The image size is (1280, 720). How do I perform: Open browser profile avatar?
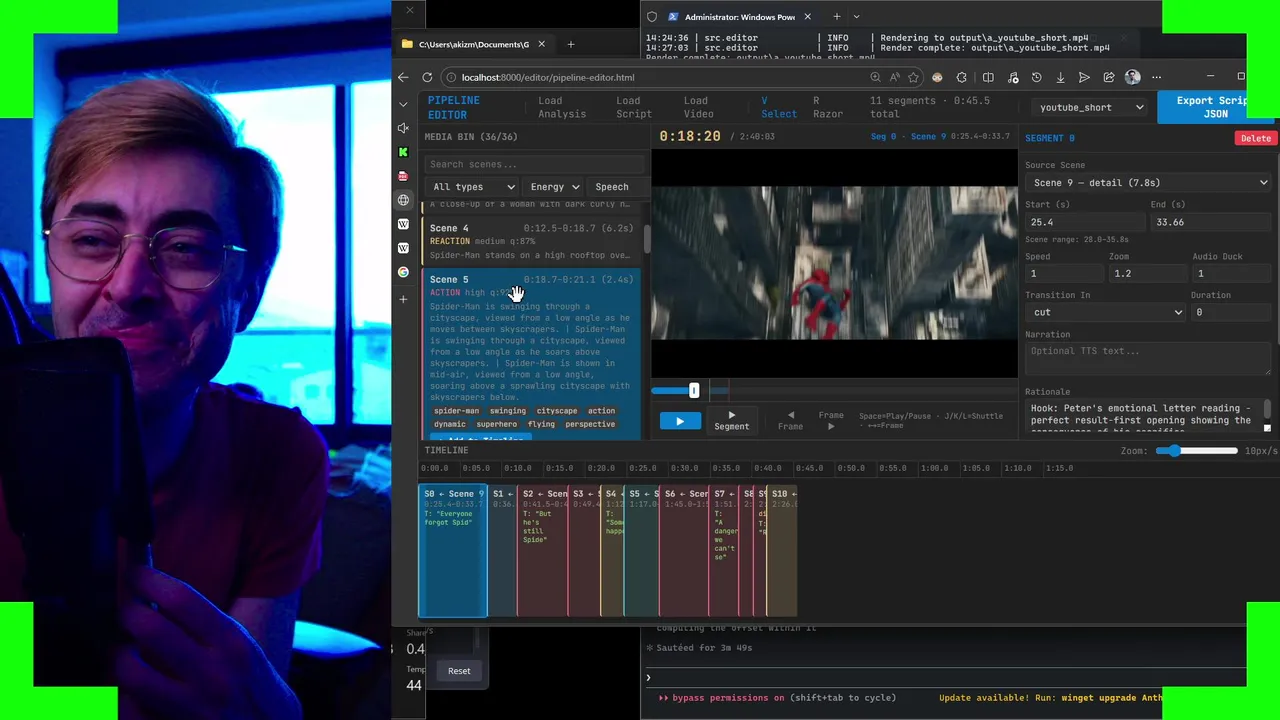click(1132, 77)
